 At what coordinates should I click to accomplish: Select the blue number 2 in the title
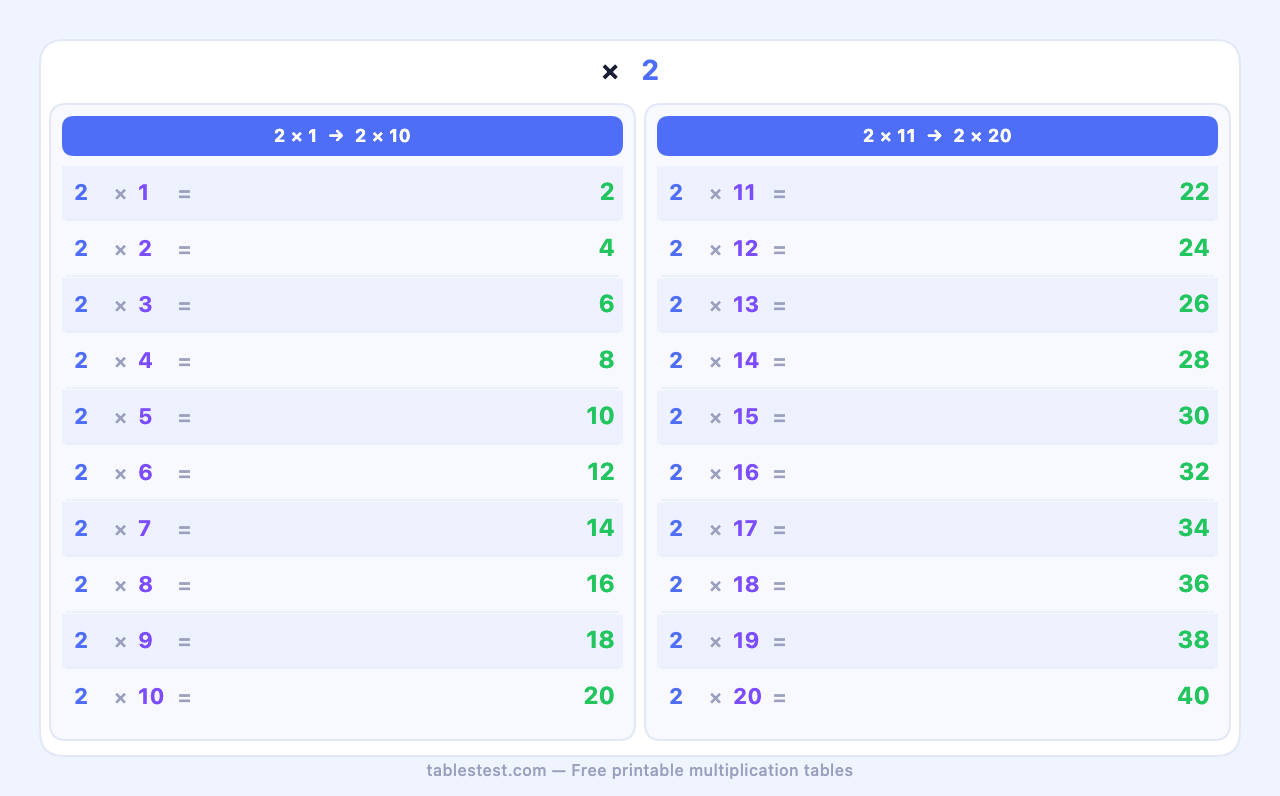pos(650,70)
